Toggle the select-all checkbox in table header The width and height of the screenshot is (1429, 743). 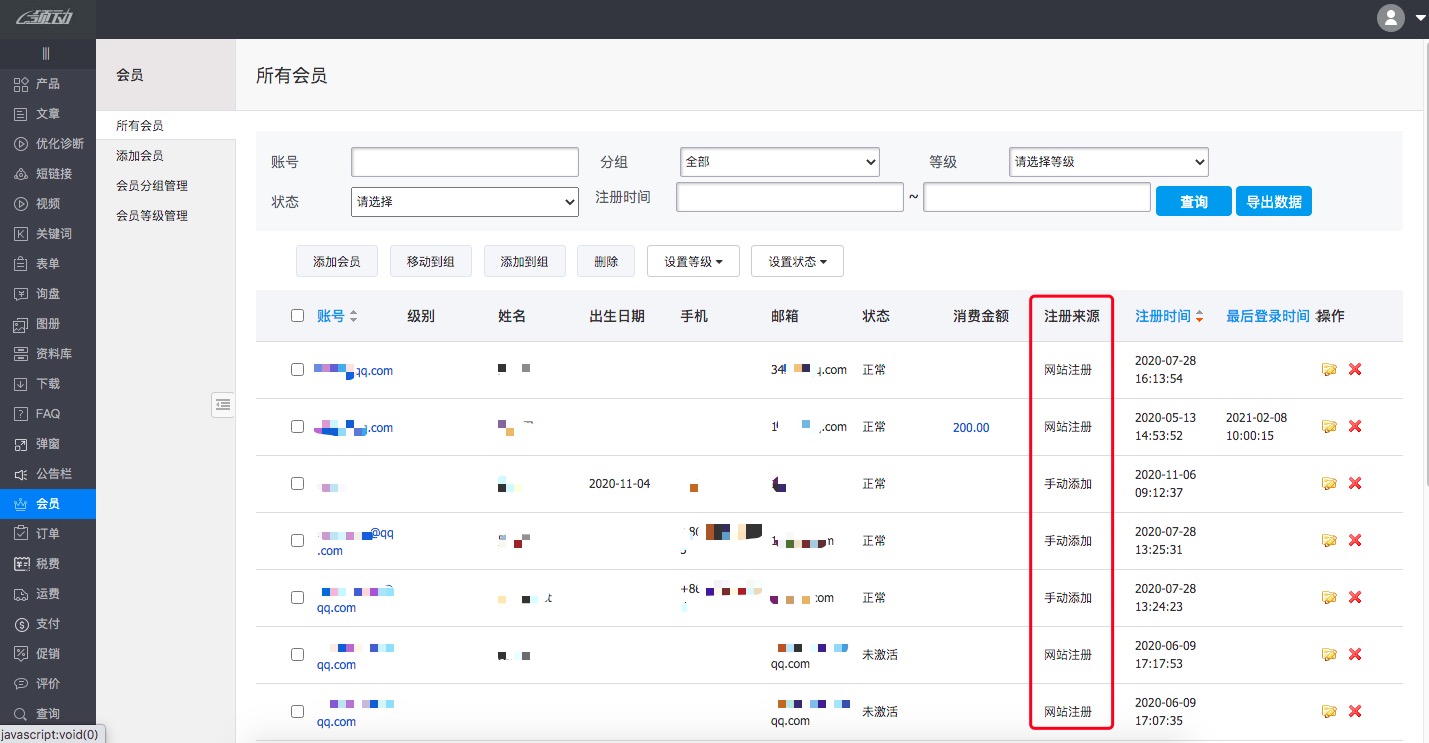[x=297, y=316]
